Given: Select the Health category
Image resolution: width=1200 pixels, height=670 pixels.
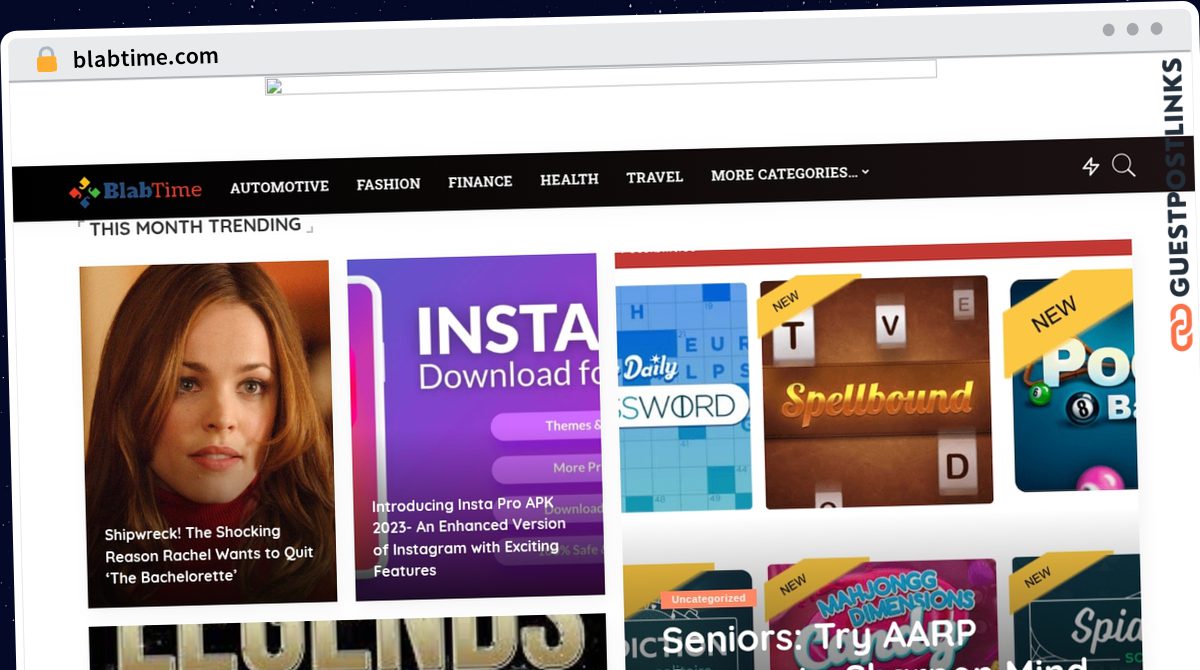Looking at the screenshot, I should coord(569,179).
